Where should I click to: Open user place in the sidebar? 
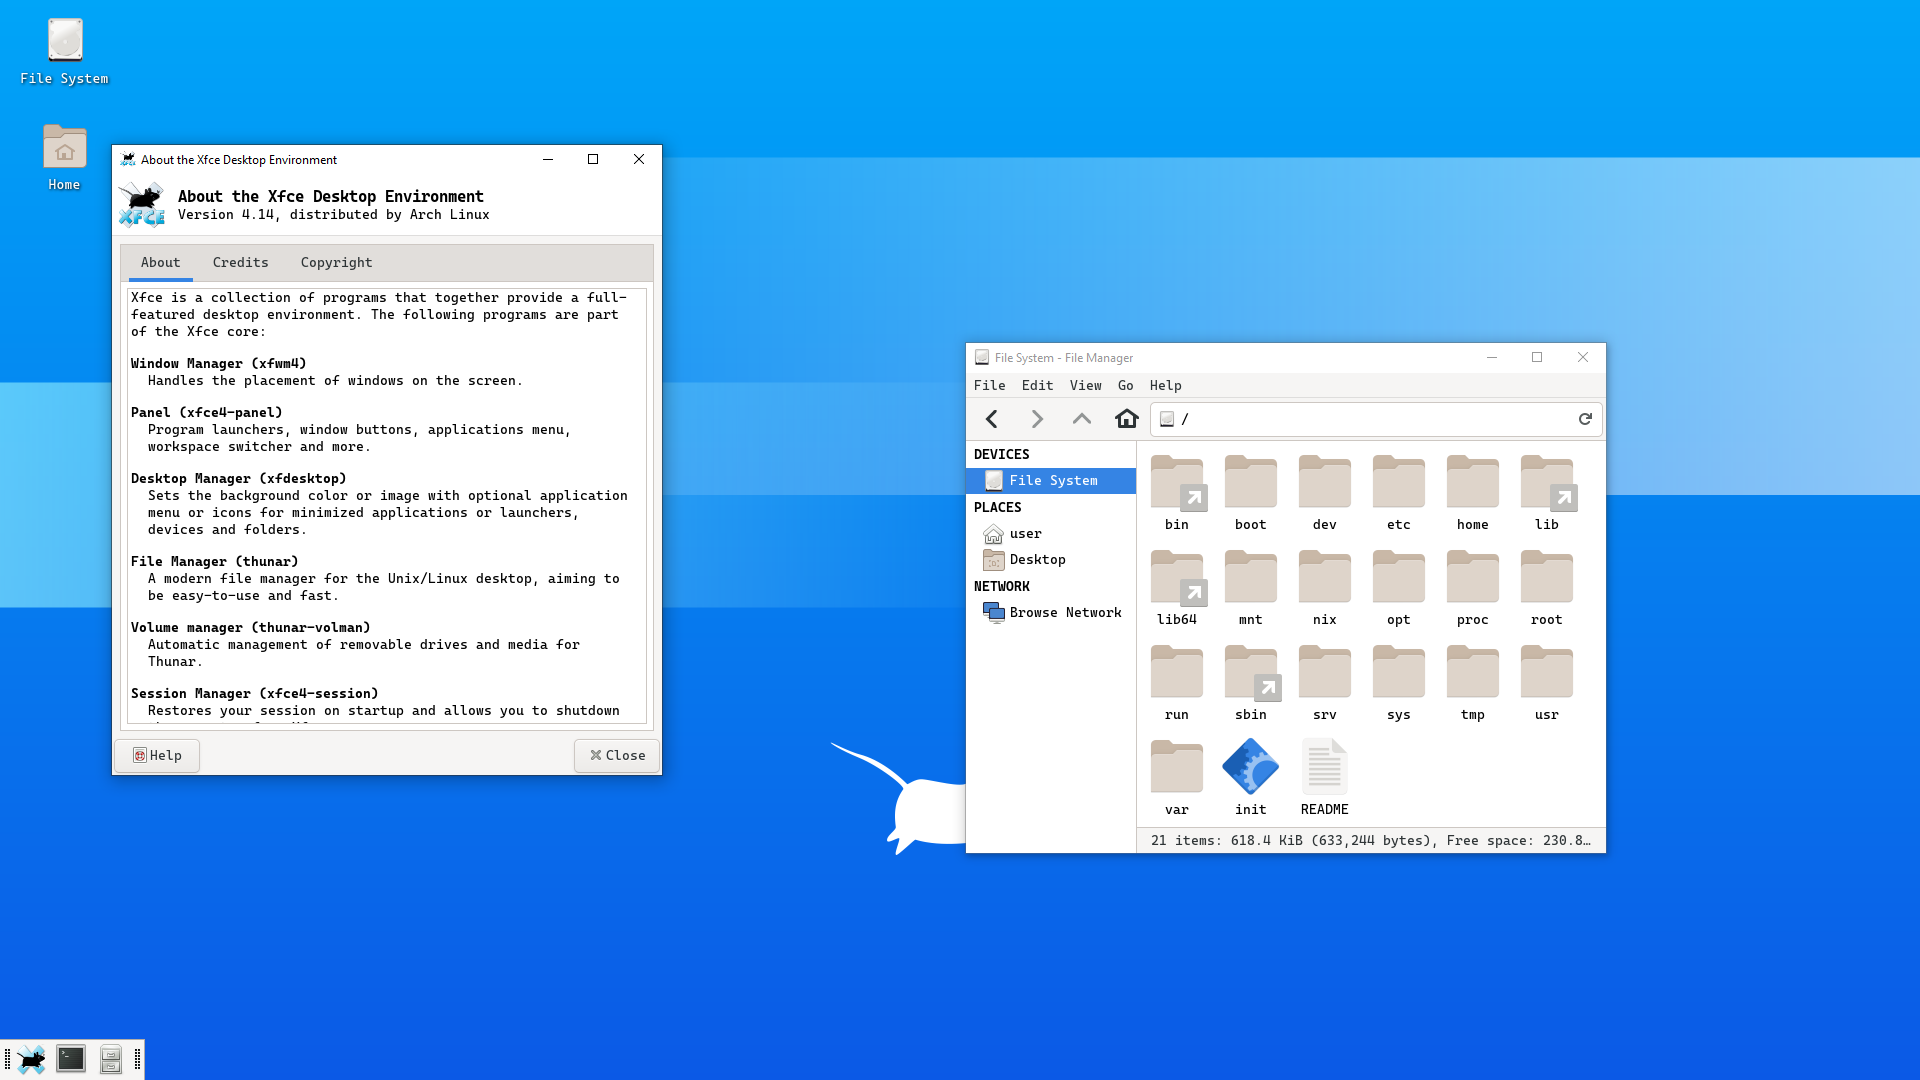pos(1051,534)
